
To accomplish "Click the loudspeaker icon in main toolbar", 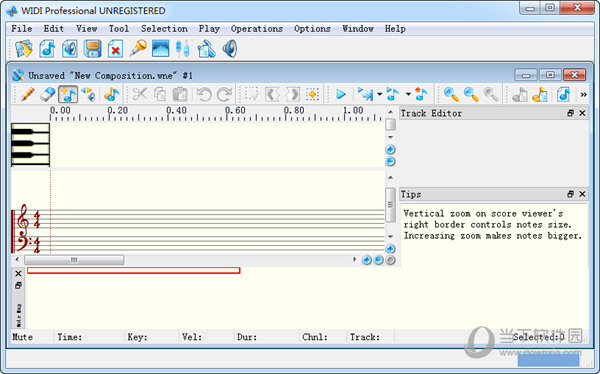I will tap(230, 49).
